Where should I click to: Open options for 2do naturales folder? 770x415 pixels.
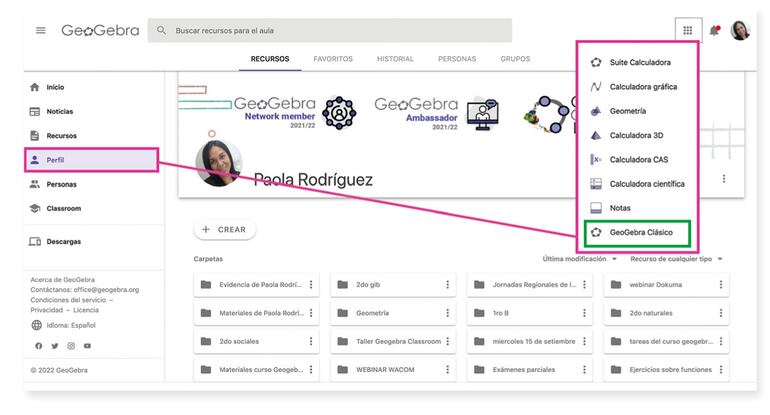[x=721, y=313]
